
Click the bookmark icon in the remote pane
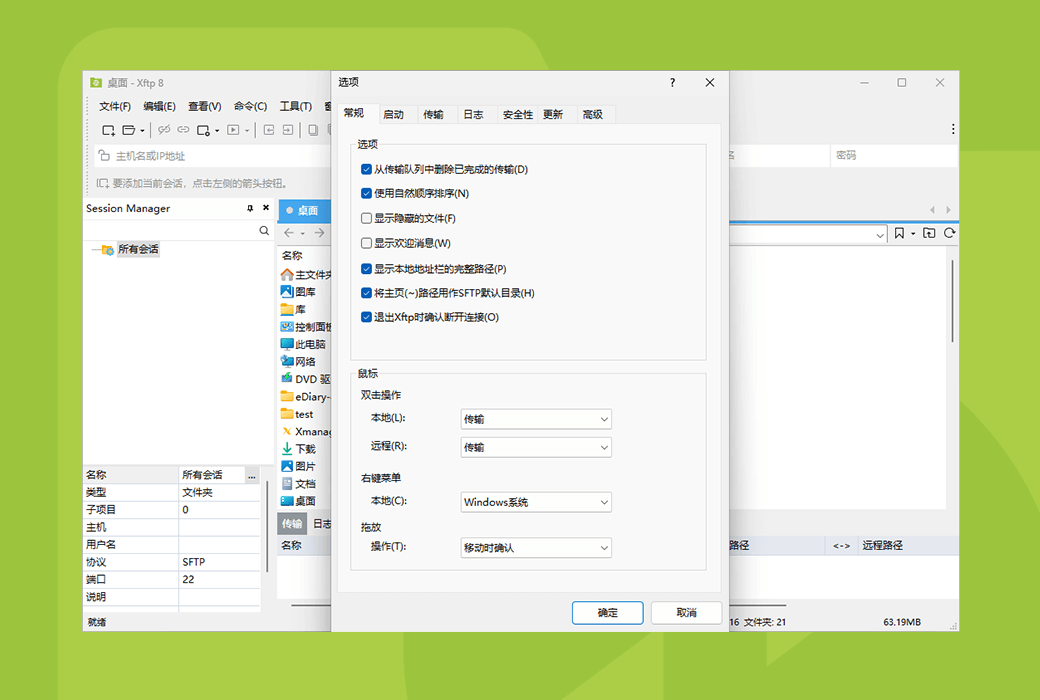coord(899,233)
